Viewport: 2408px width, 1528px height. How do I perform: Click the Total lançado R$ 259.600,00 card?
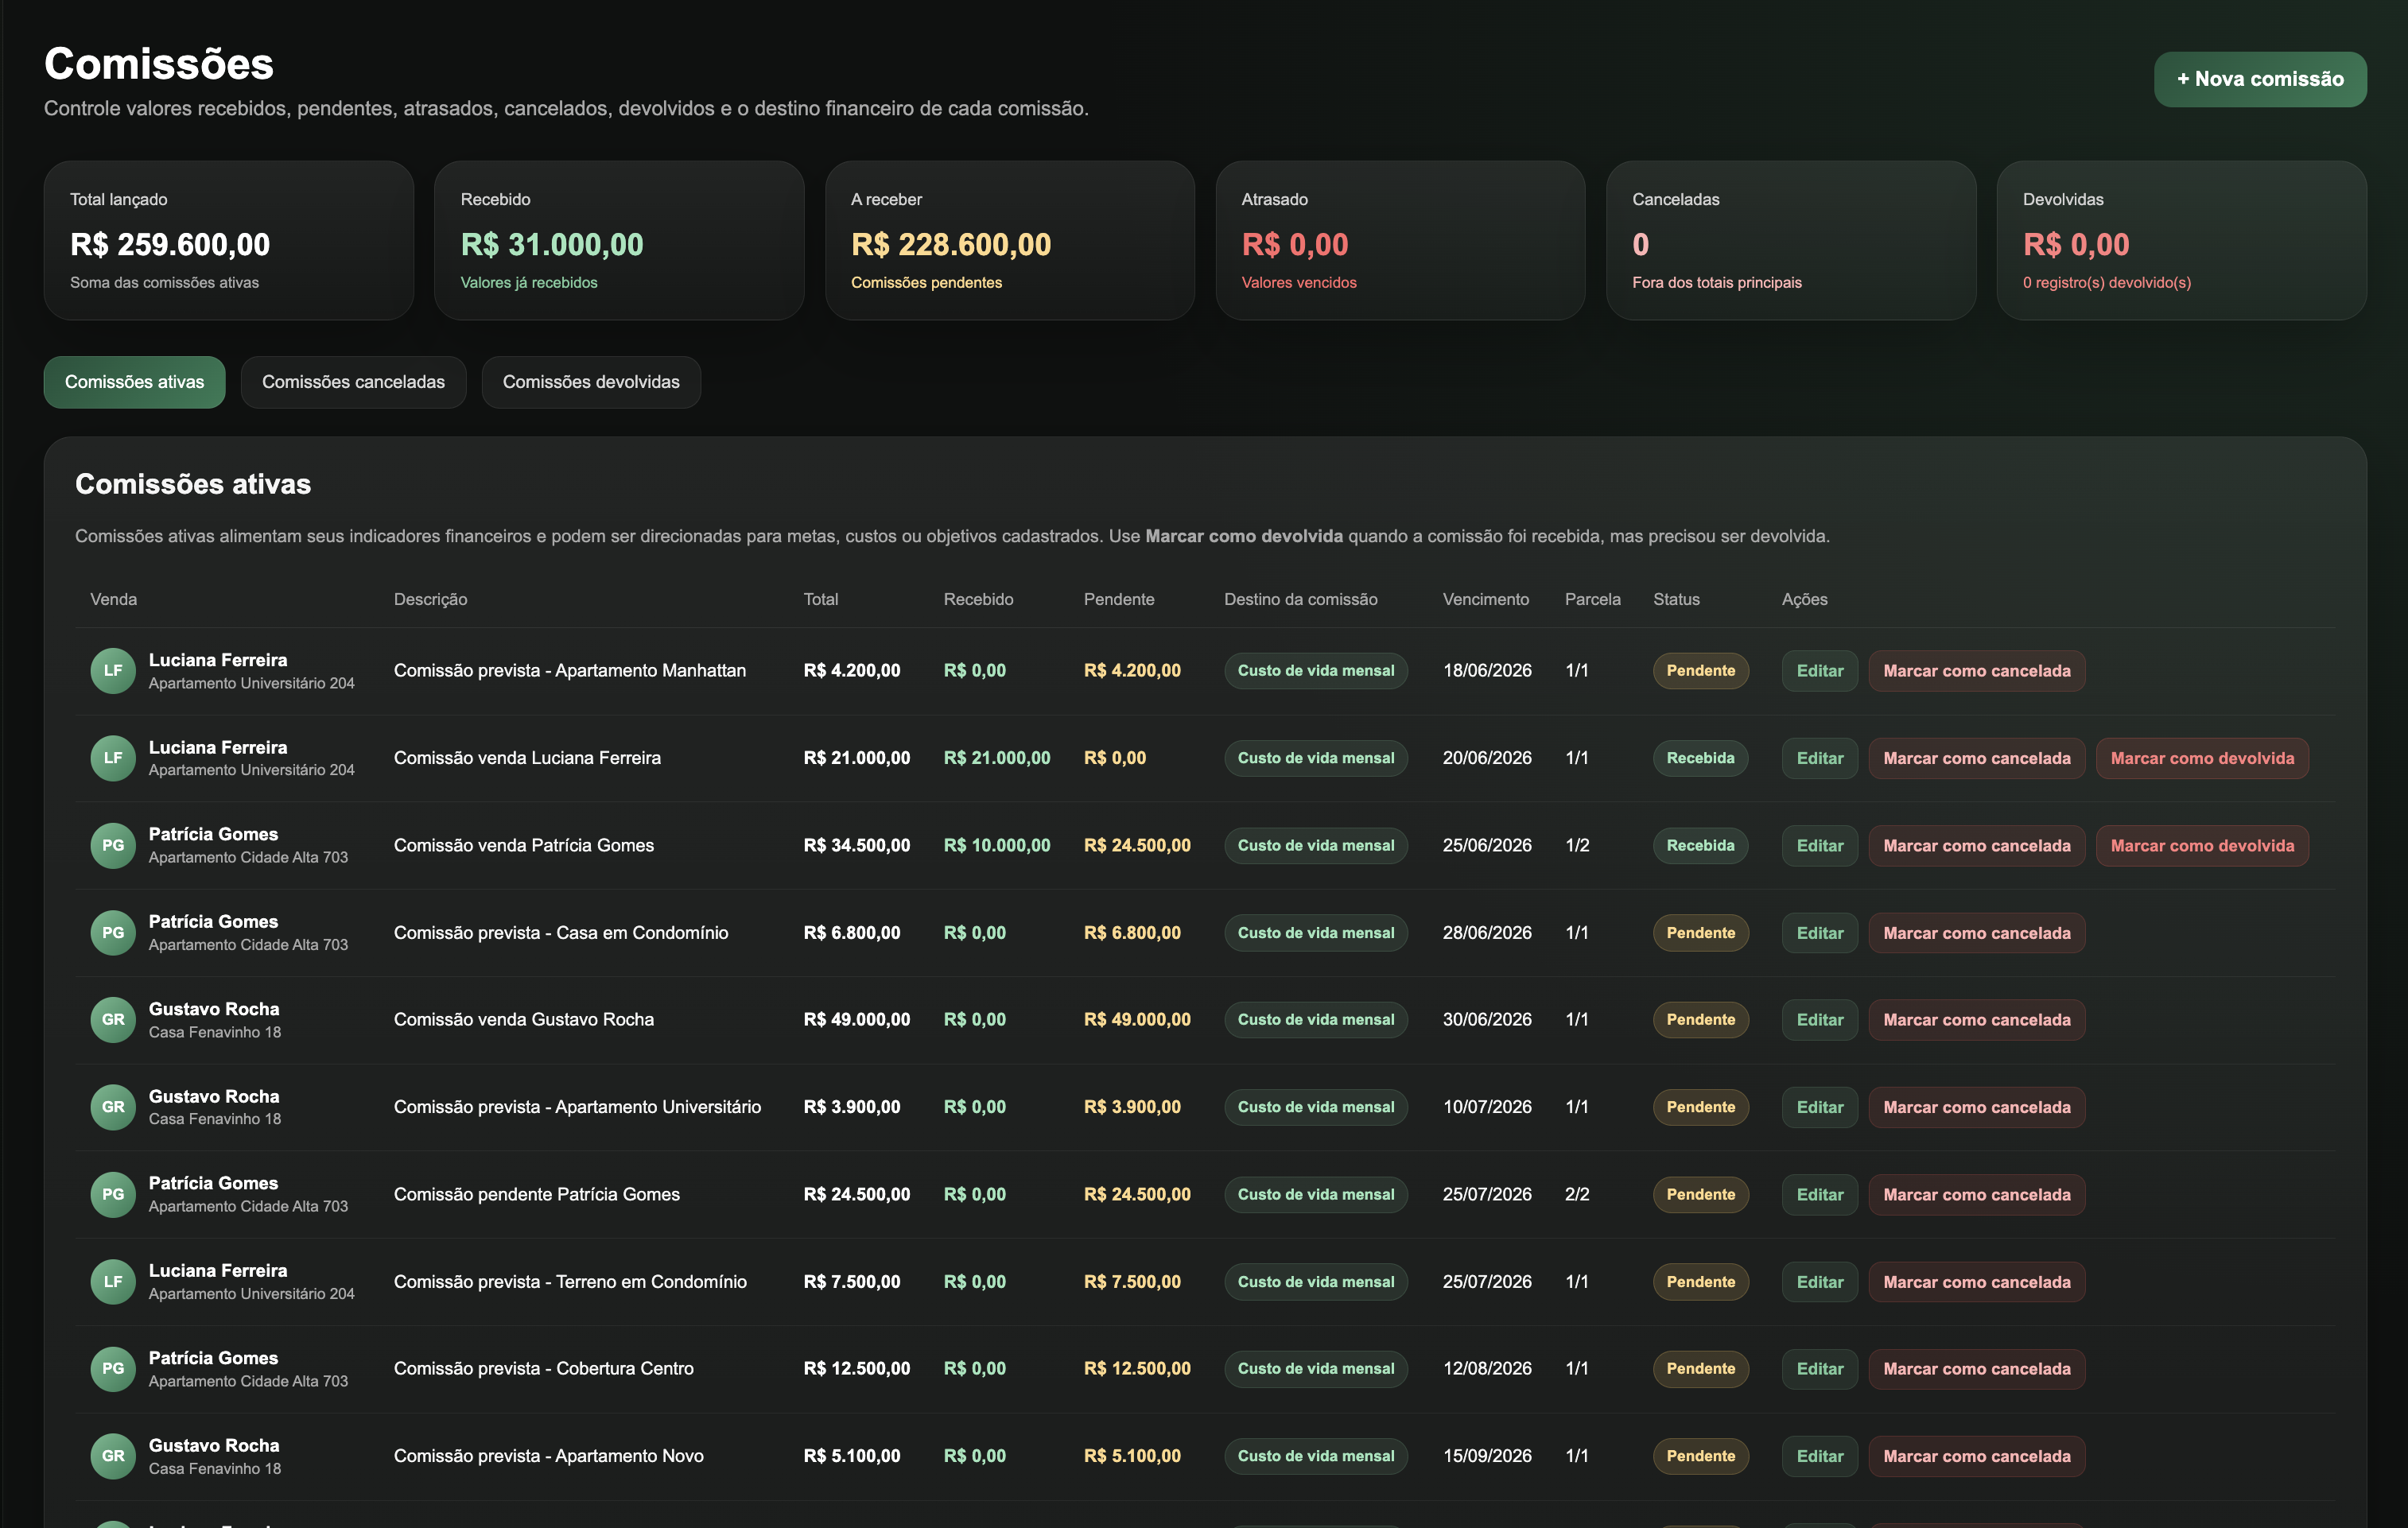point(228,241)
